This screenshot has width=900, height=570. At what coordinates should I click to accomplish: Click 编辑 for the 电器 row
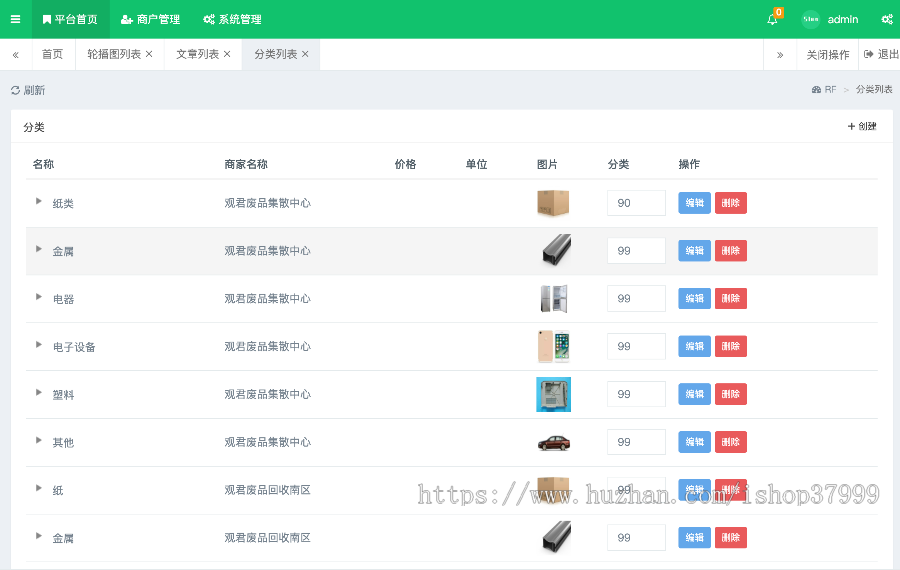pyautogui.click(x=695, y=298)
